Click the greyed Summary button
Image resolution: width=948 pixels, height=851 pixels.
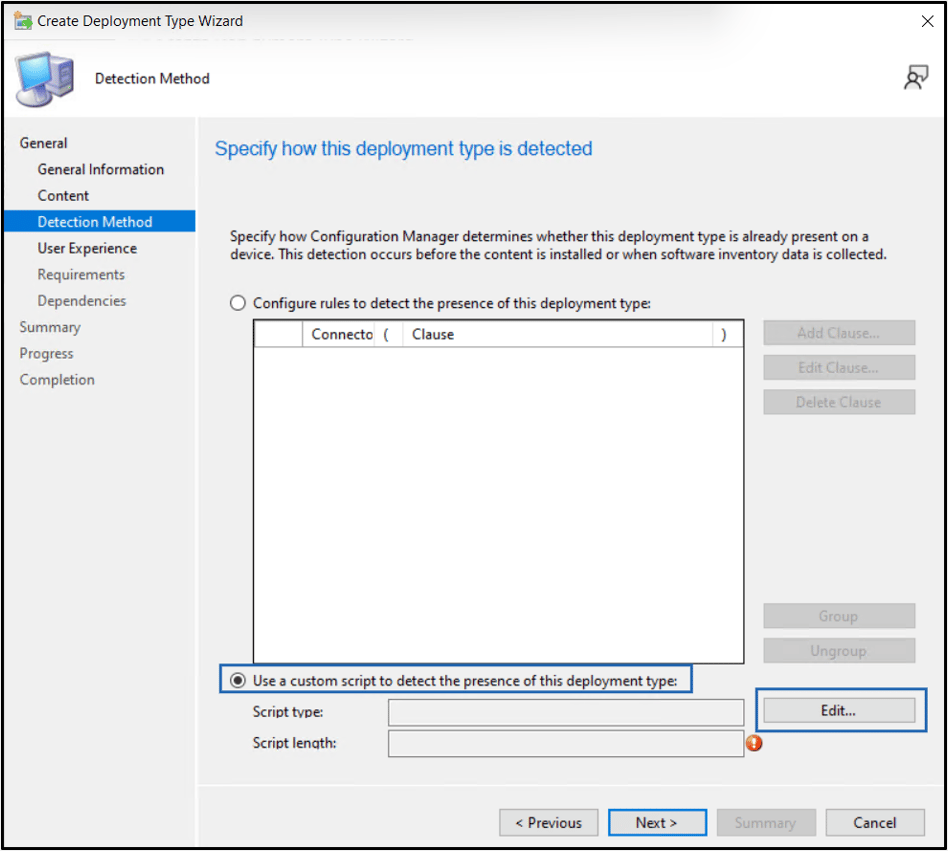pyautogui.click(x=766, y=823)
